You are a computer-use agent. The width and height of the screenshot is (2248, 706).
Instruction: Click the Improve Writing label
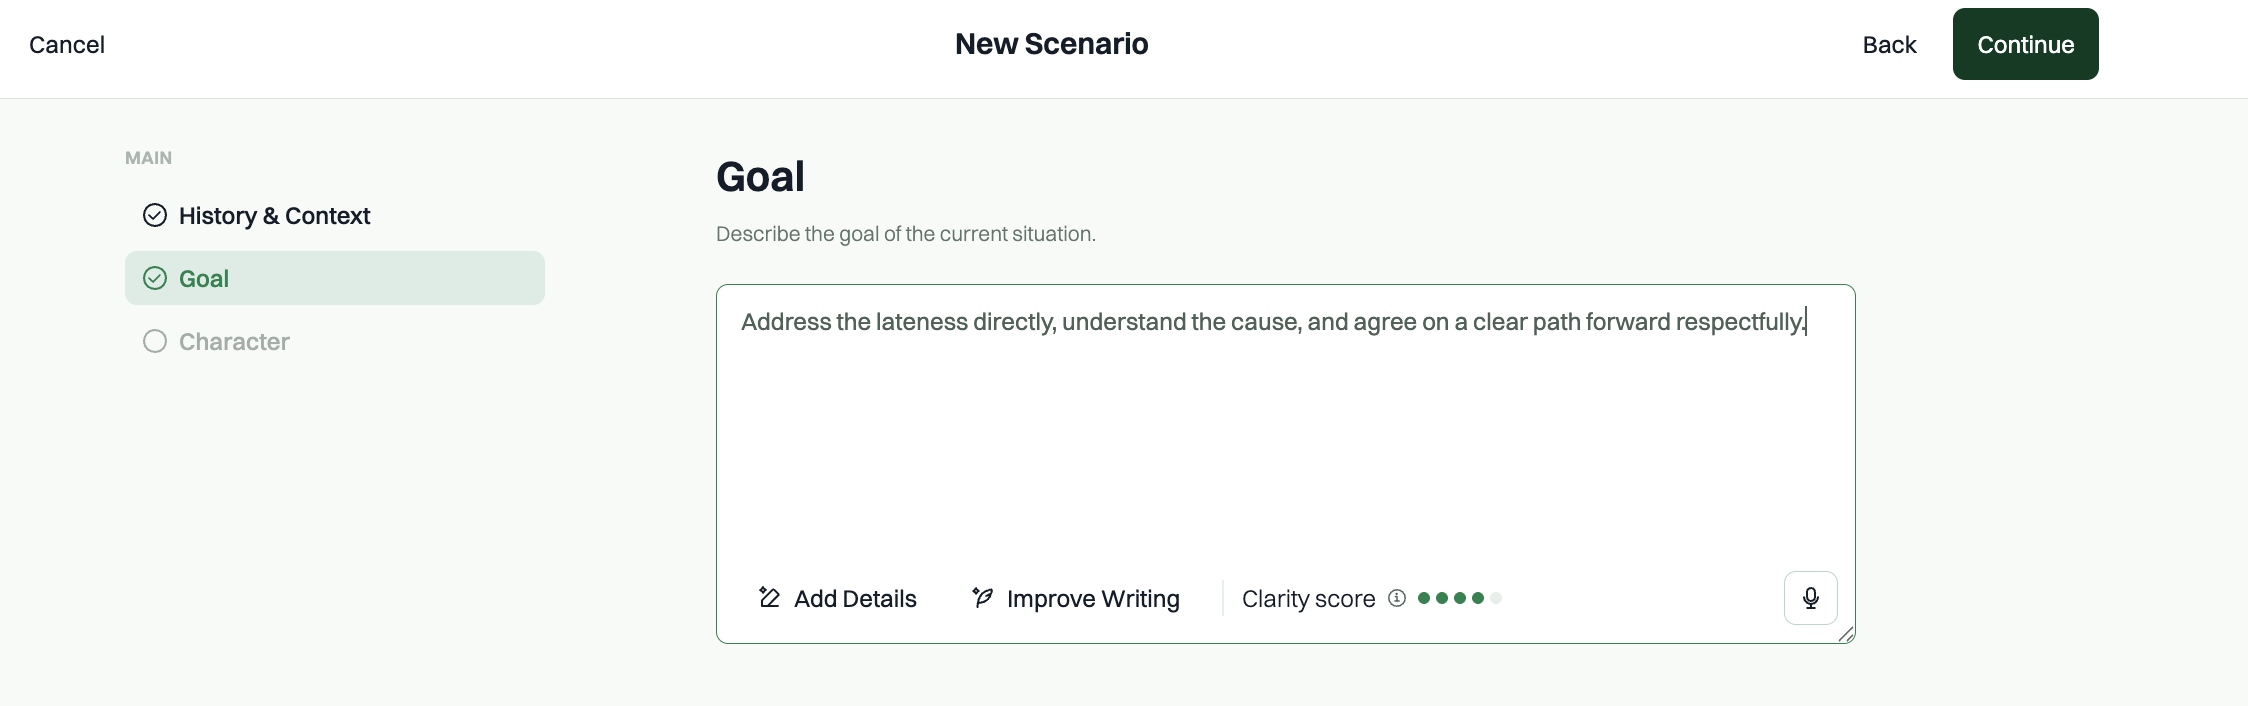coord(1093,598)
